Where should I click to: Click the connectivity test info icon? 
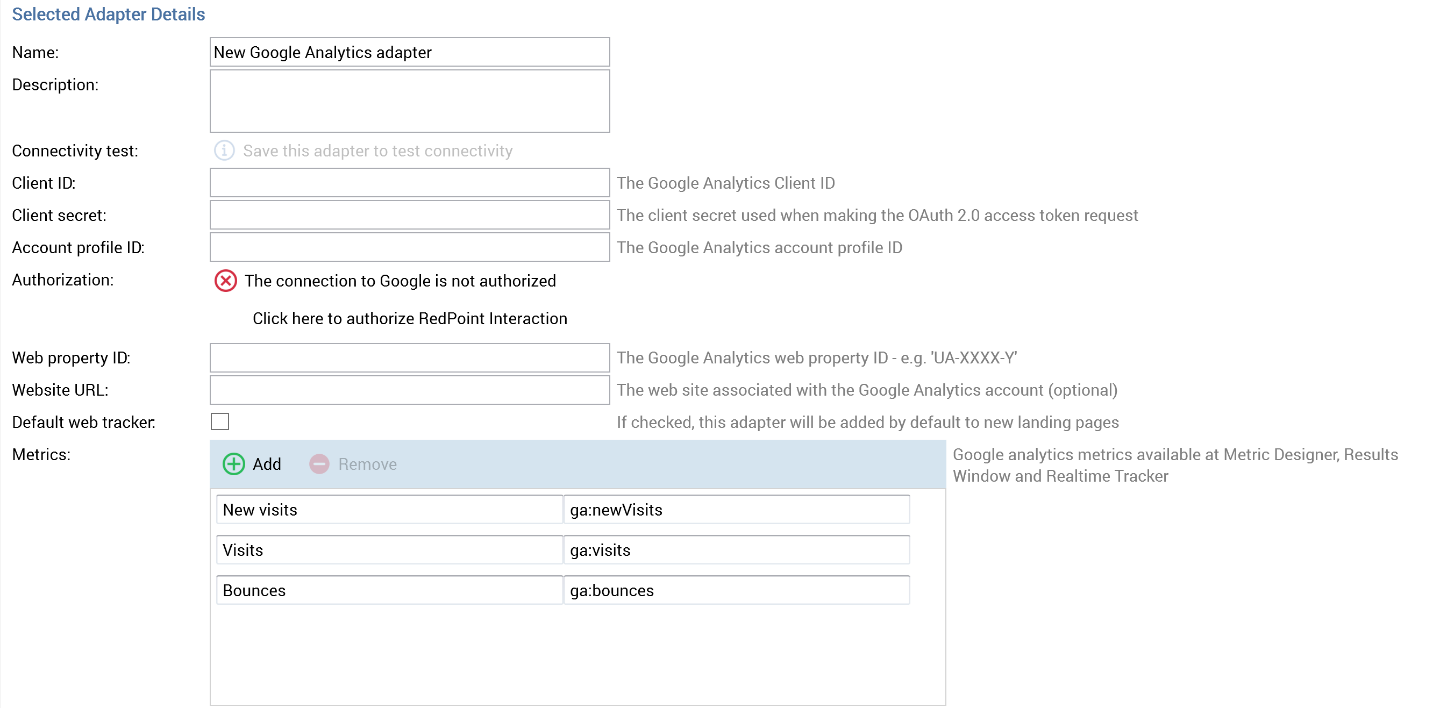(x=225, y=151)
